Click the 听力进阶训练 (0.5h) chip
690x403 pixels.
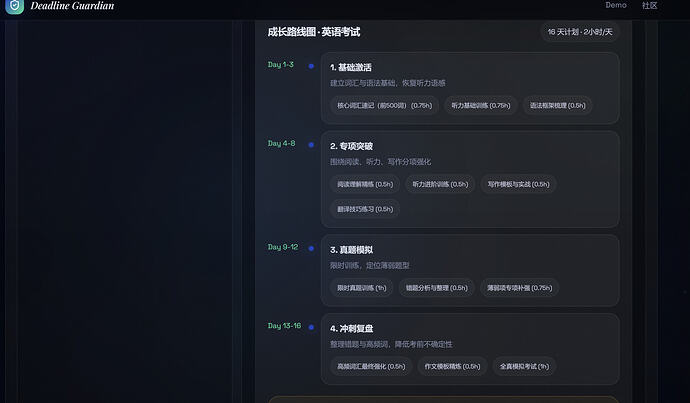(x=440, y=184)
